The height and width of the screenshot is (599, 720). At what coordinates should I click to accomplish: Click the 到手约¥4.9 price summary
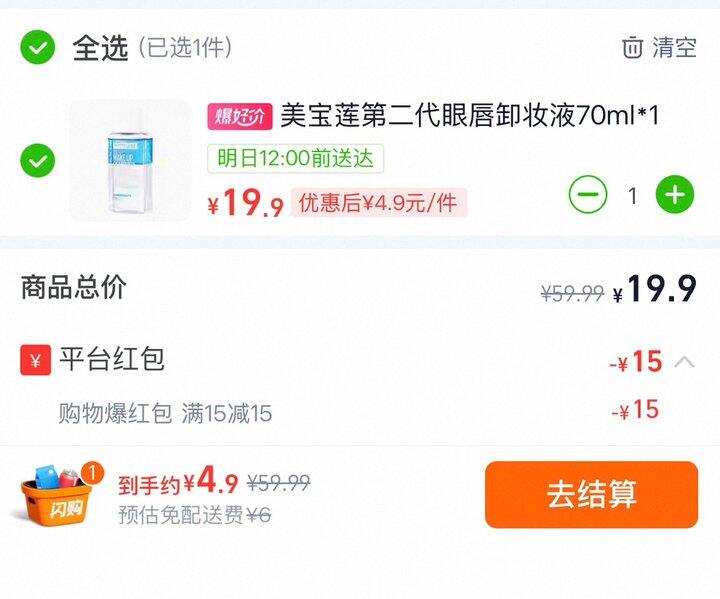[x=178, y=481]
